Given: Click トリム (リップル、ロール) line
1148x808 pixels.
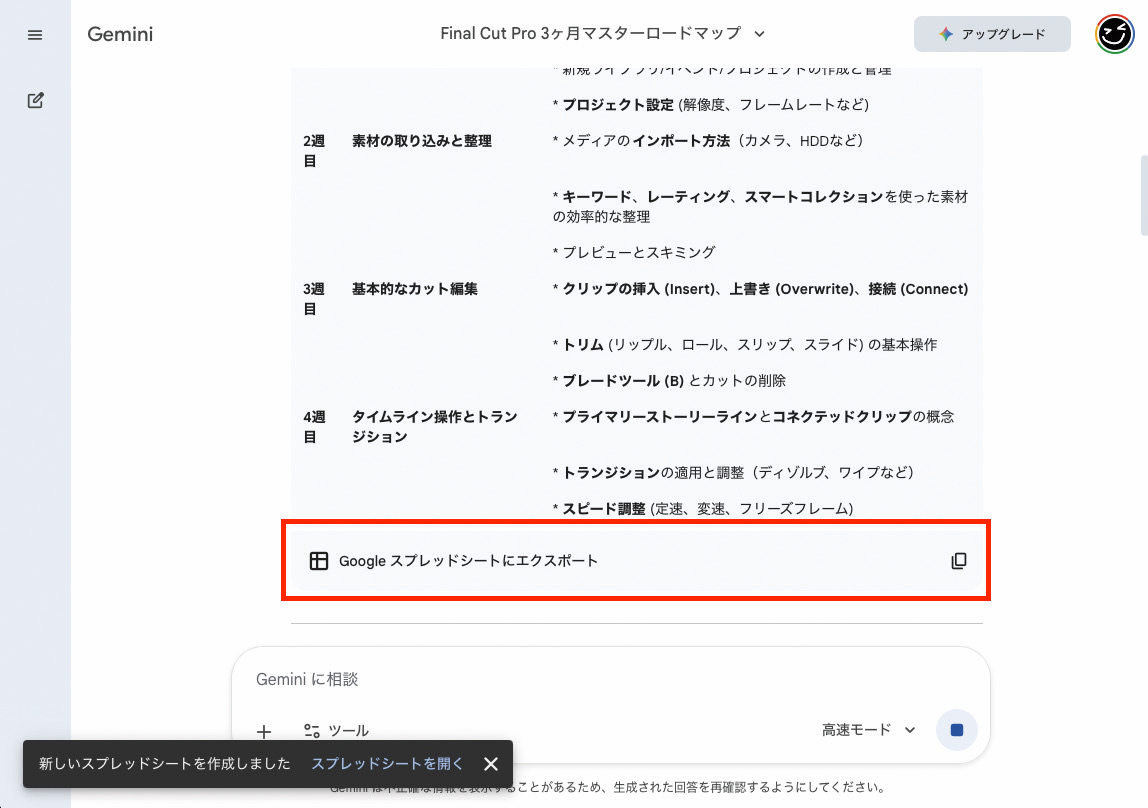Looking at the screenshot, I should (x=745, y=345).
